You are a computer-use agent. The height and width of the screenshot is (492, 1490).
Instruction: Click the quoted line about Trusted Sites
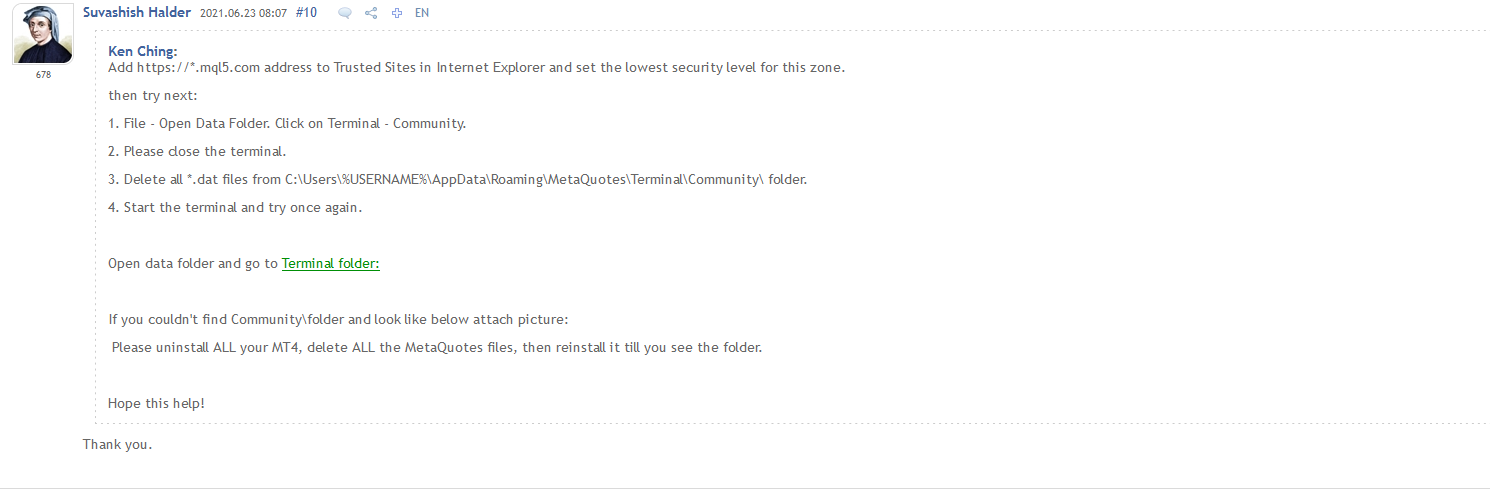coord(476,68)
